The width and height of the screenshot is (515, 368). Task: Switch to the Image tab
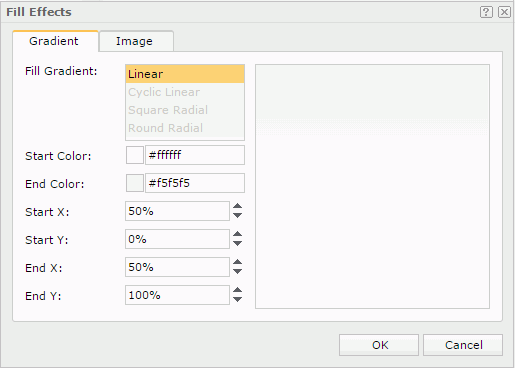click(136, 41)
